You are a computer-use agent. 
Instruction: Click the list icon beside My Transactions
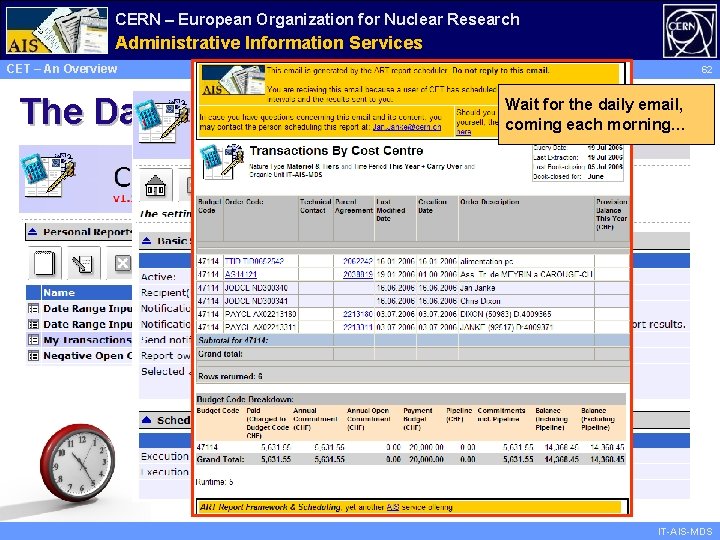pos(34,340)
